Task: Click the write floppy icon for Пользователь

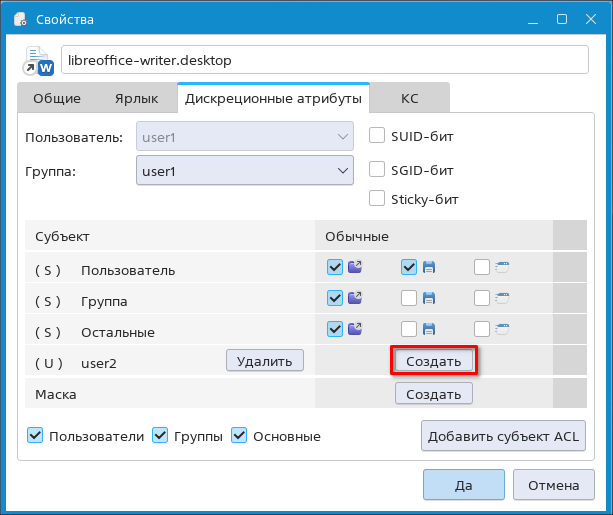Action: click(429, 268)
